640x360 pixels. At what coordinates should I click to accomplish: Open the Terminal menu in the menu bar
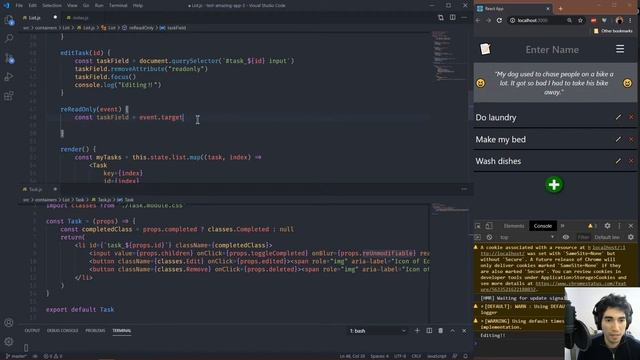[118, 5]
